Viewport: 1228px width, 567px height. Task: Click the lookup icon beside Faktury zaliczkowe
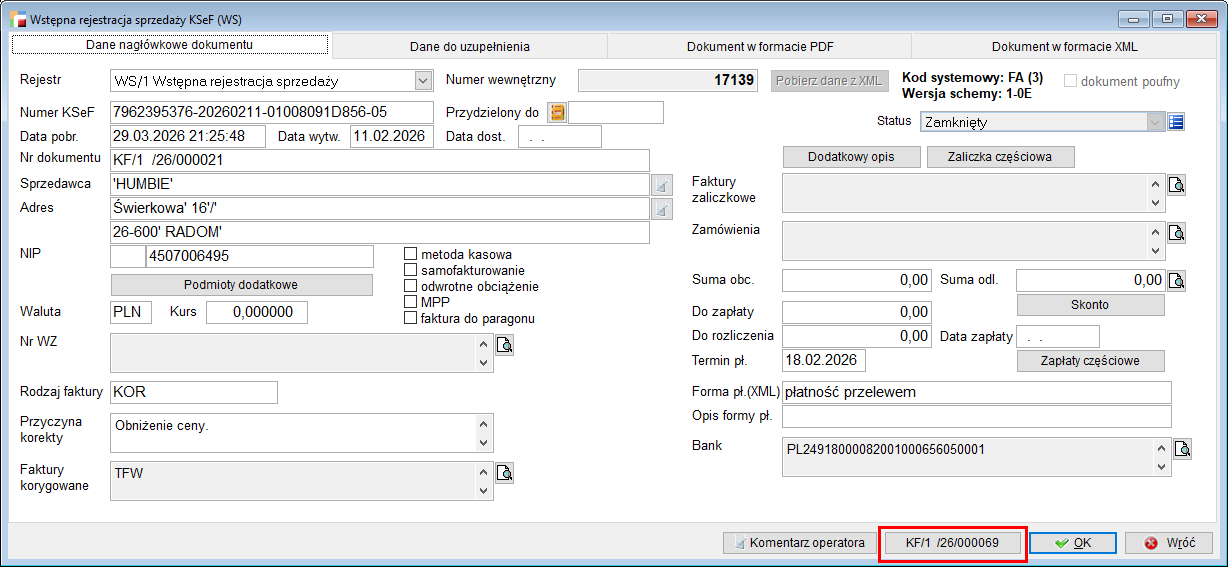coord(1177,185)
